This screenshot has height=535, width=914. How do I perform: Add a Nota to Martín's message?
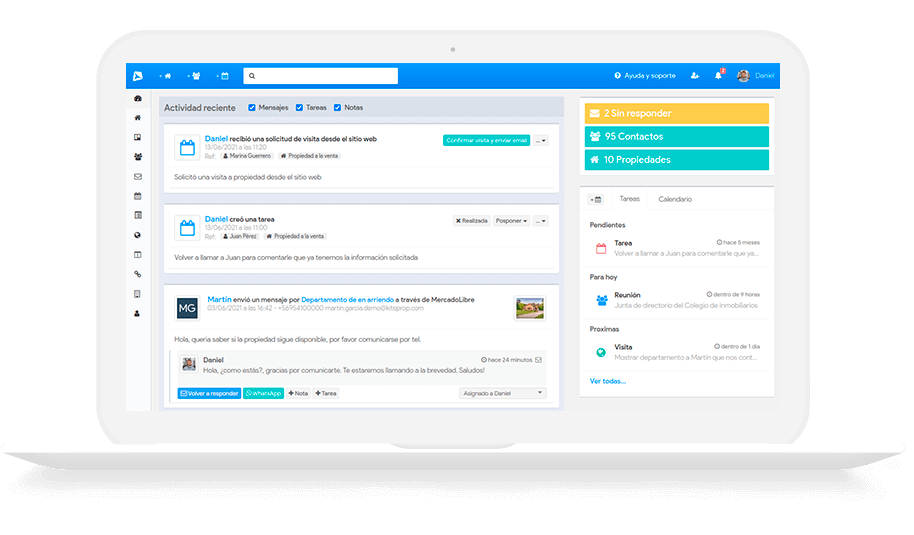(298, 393)
